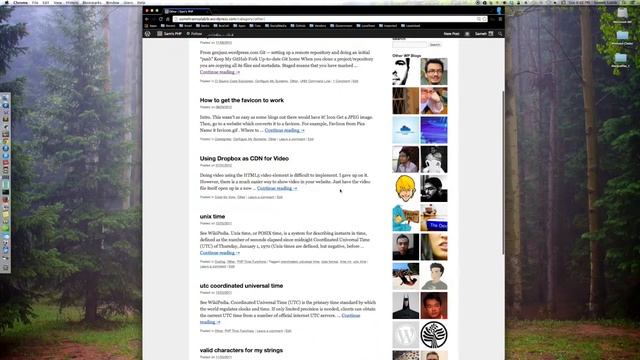
Task: Open the Sameh account avatar menu
Action: coord(484,34)
